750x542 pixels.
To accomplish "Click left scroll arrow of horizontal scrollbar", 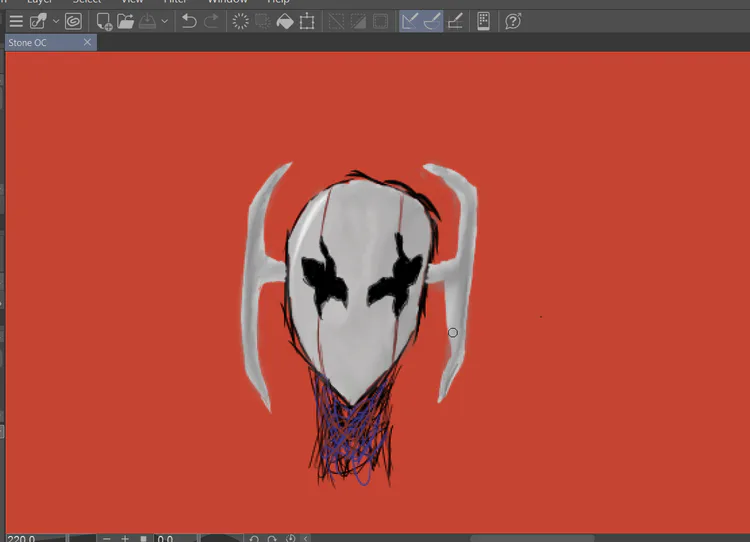I will pos(306,539).
